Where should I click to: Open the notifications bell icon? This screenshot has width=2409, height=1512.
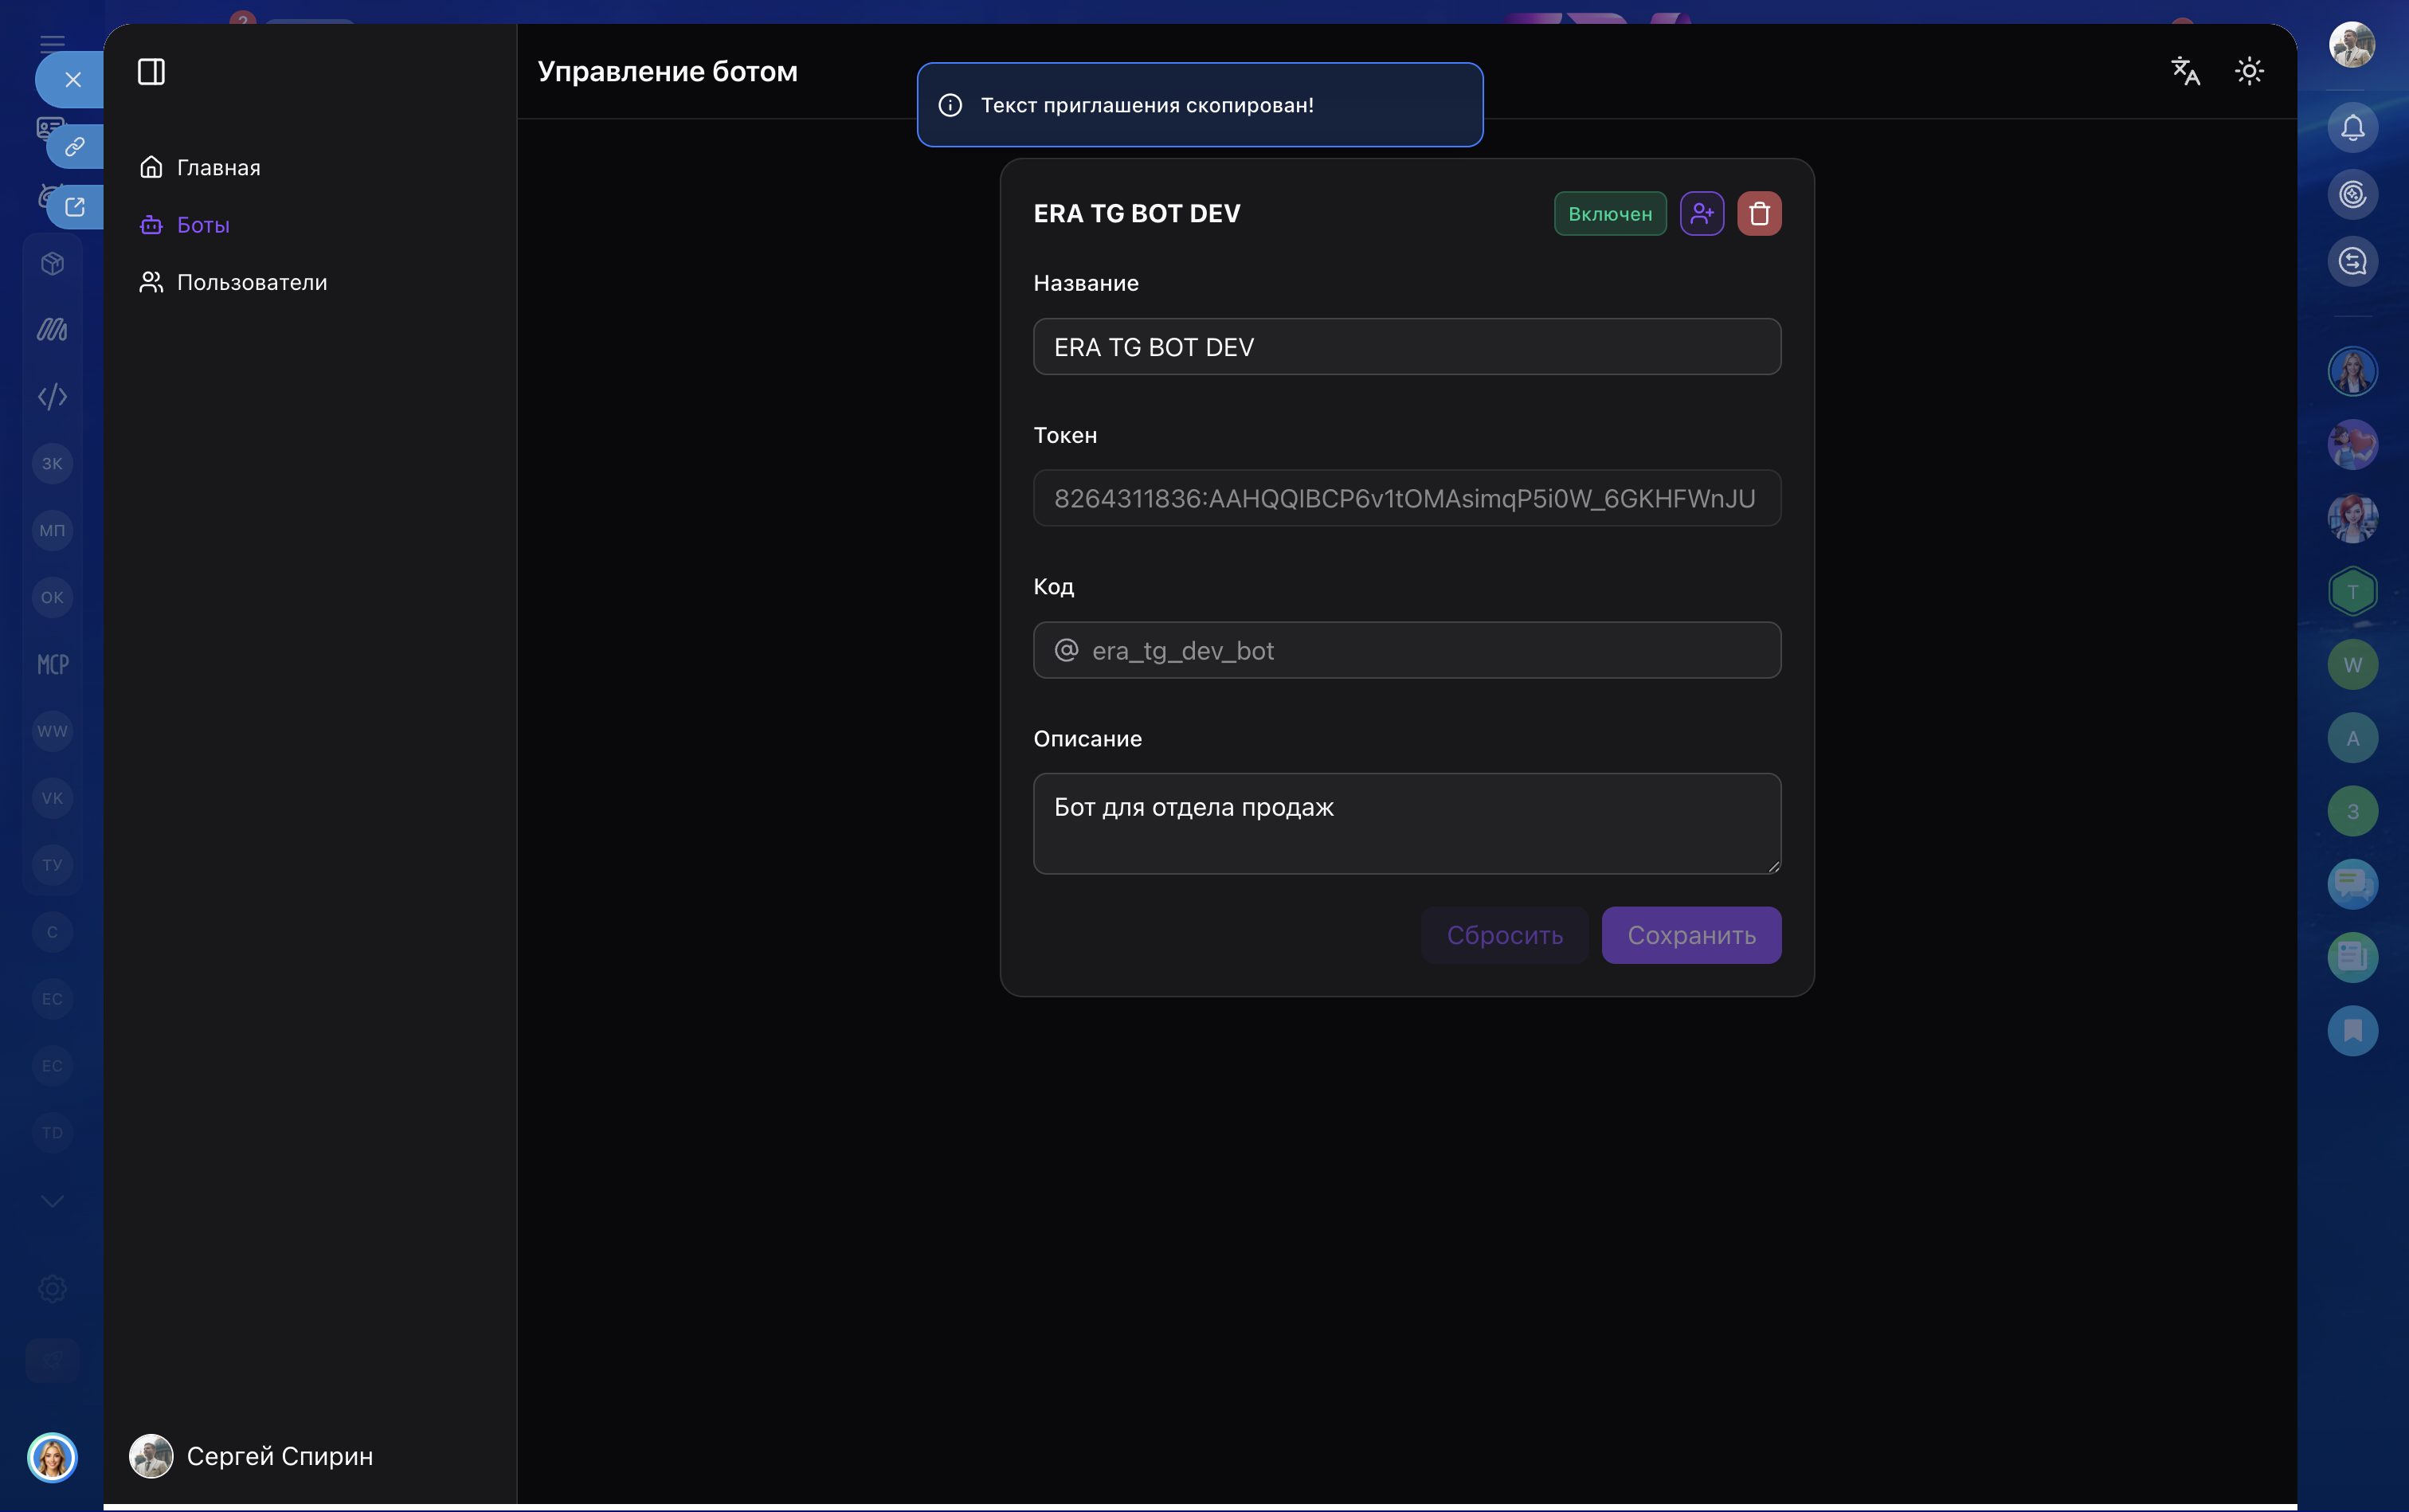[x=2352, y=128]
